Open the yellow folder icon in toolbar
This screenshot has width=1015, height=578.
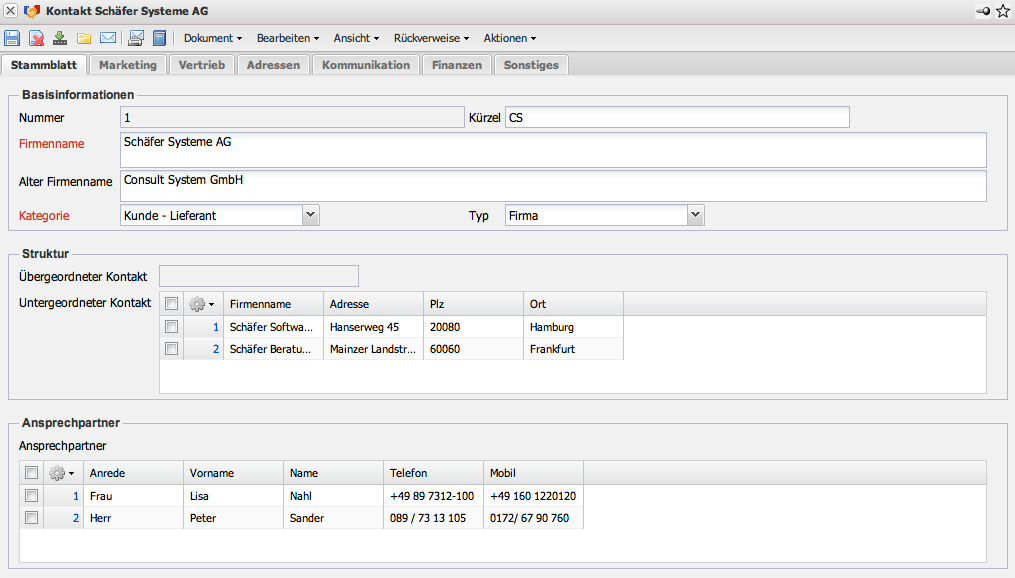(x=84, y=38)
